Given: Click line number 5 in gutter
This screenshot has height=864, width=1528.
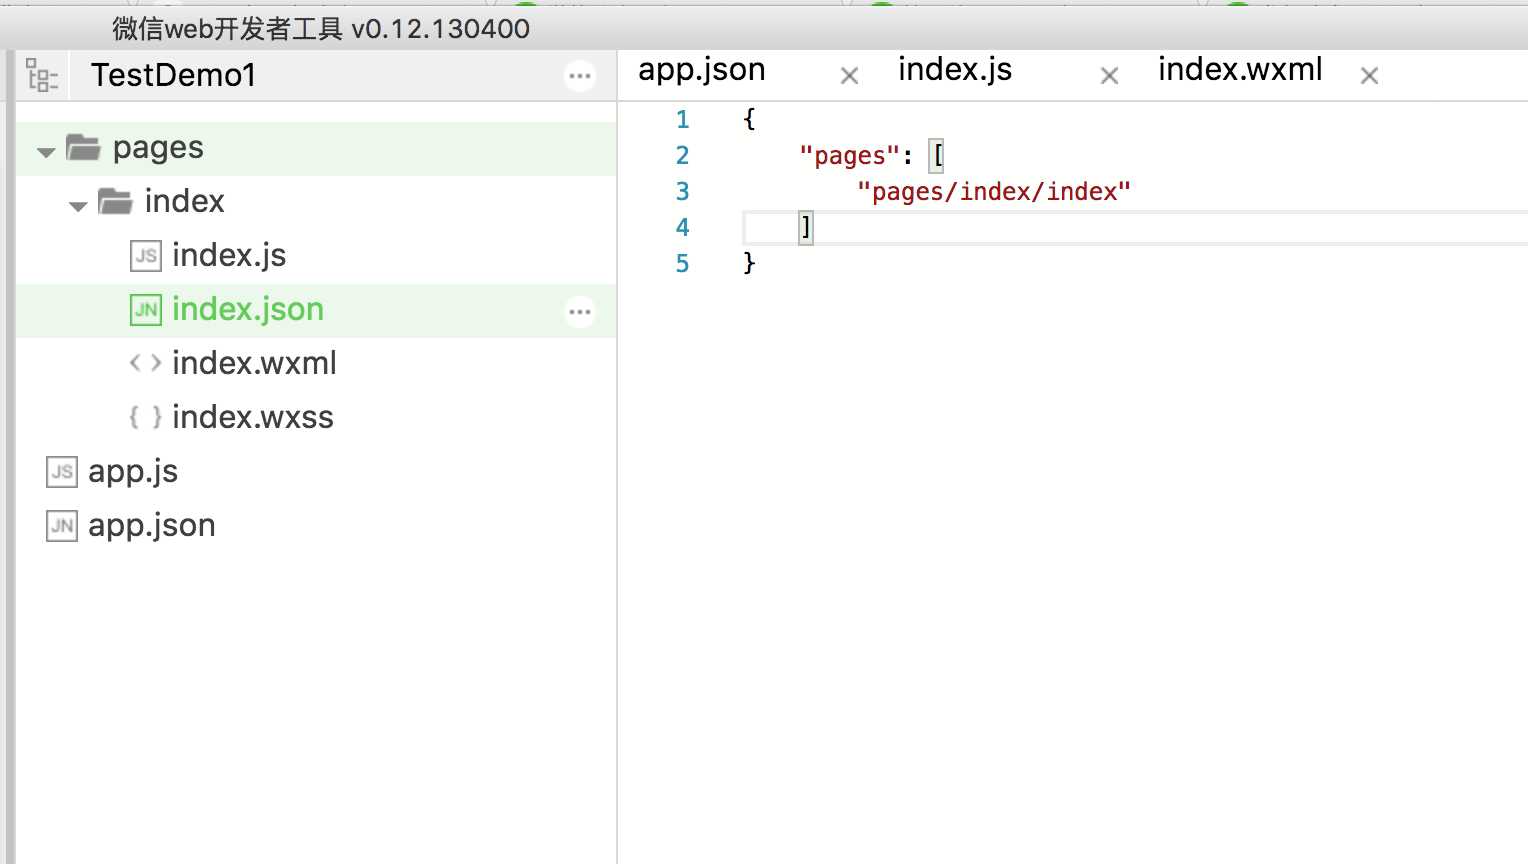Looking at the screenshot, I should click(x=683, y=264).
